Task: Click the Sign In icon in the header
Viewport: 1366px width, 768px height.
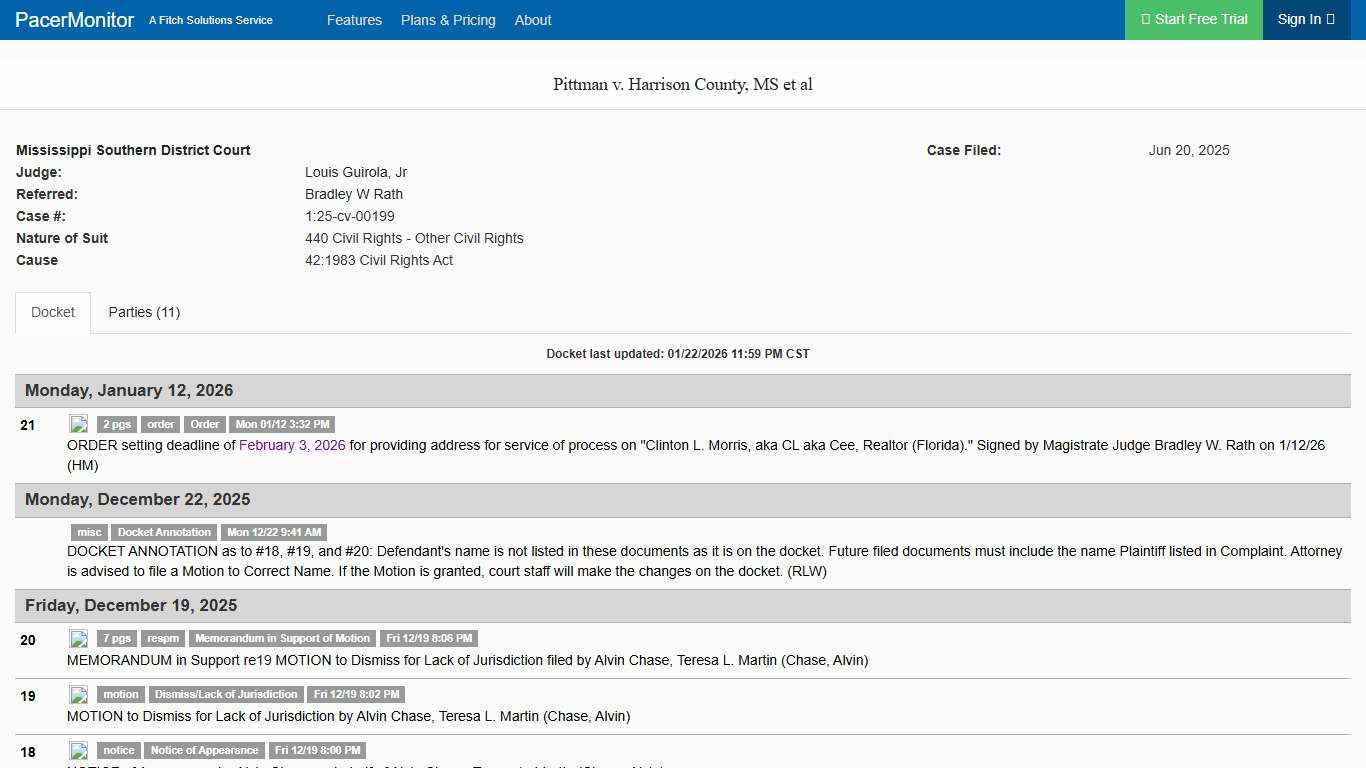Action: 1330,19
